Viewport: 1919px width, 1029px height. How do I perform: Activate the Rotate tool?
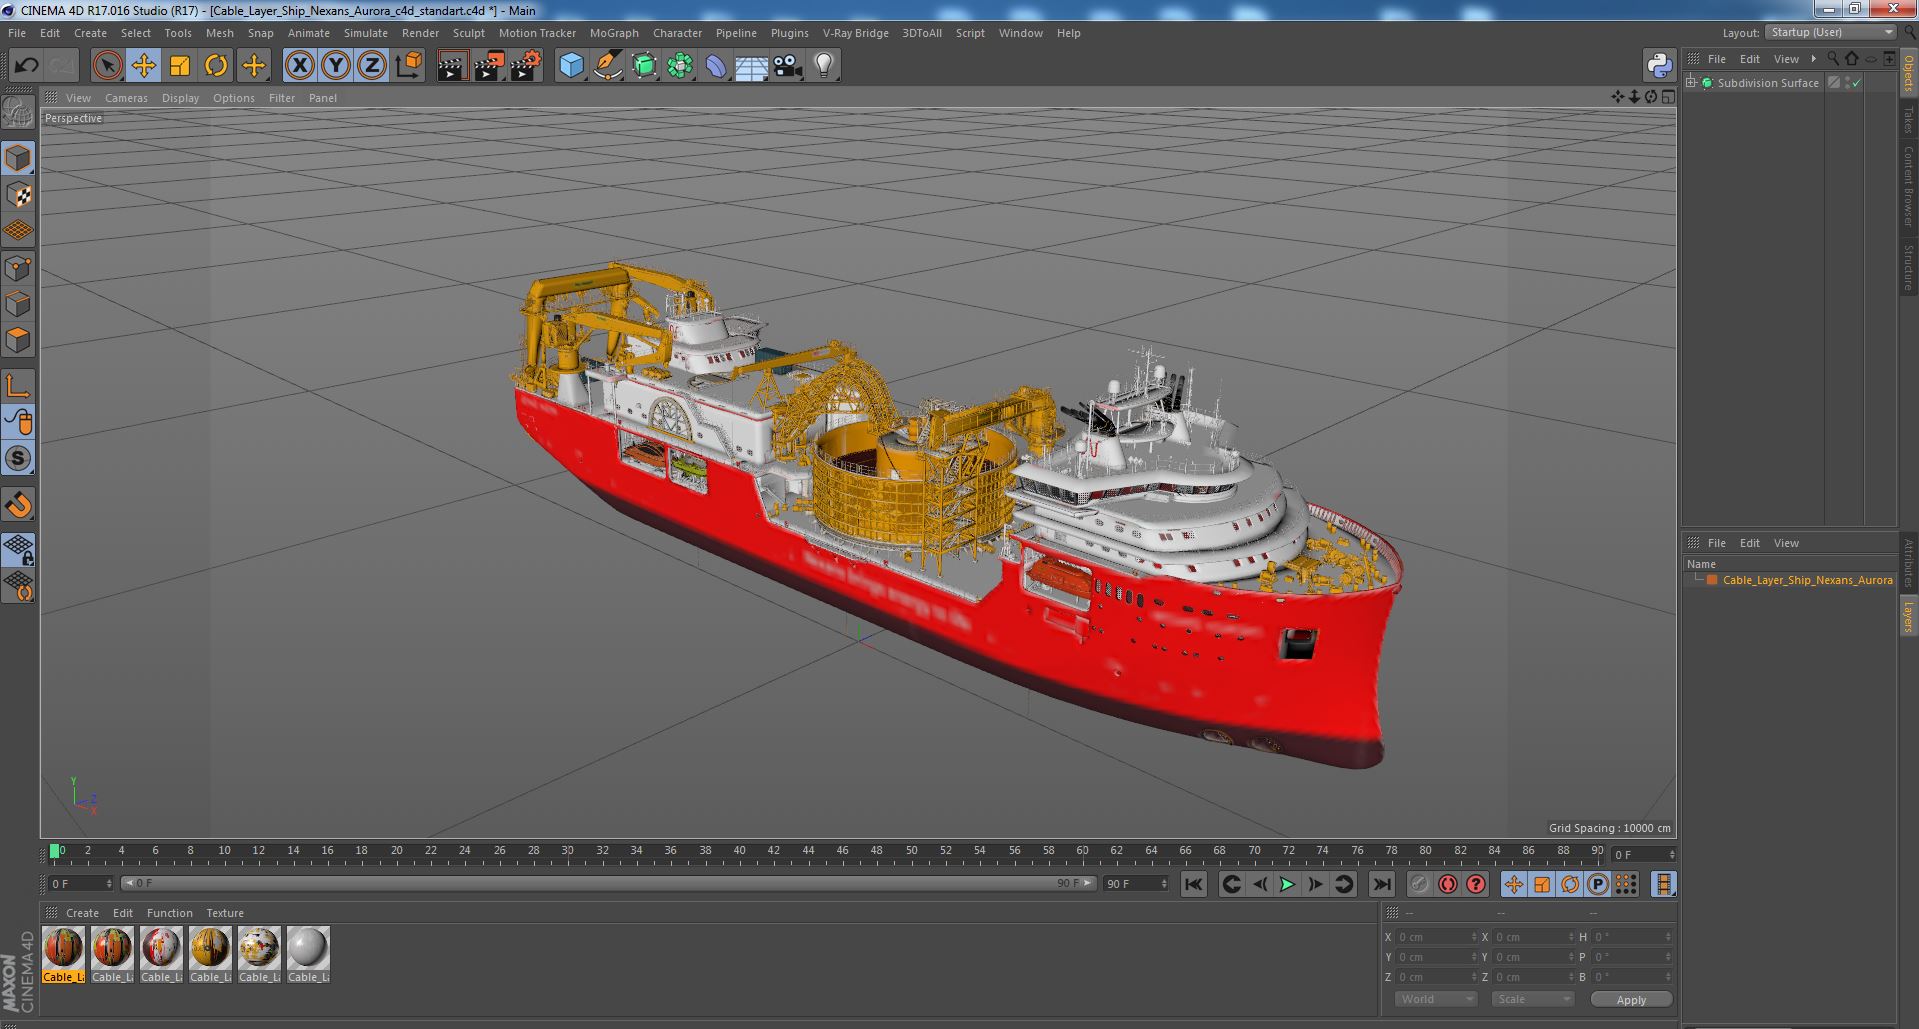(x=216, y=66)
